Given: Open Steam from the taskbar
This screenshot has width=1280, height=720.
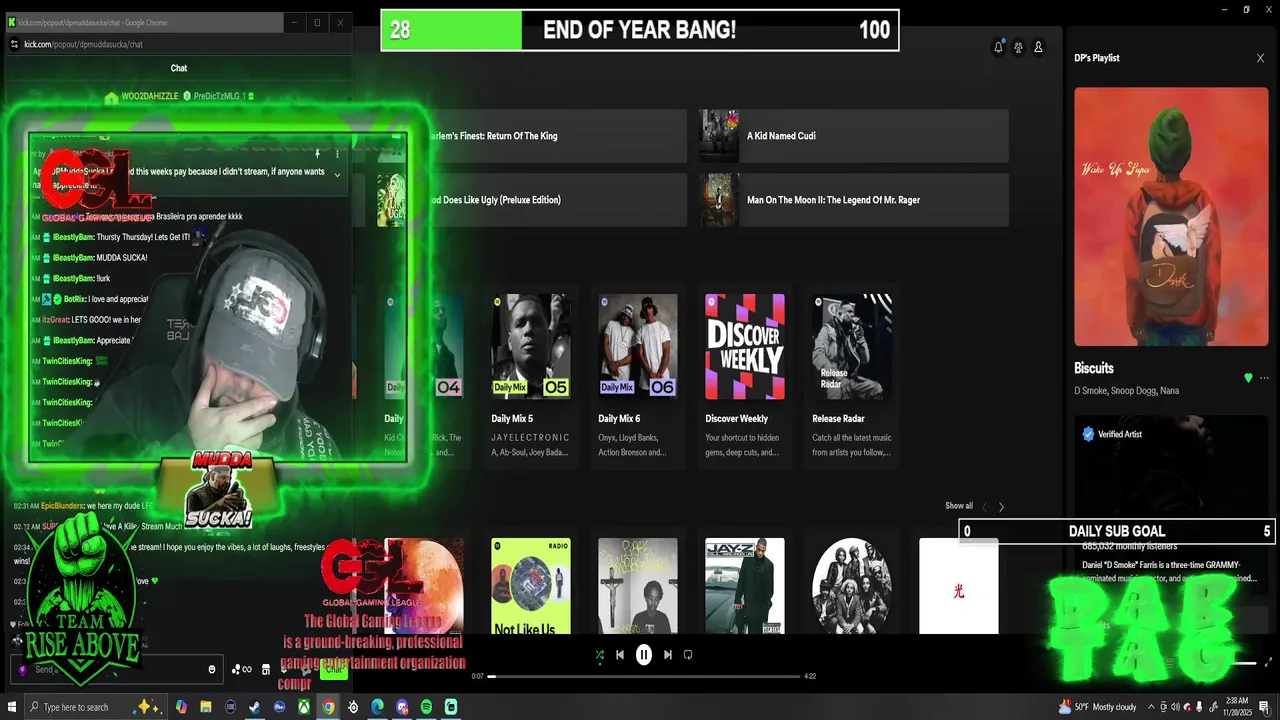Looking at the screenshot, I should point(254,707).
